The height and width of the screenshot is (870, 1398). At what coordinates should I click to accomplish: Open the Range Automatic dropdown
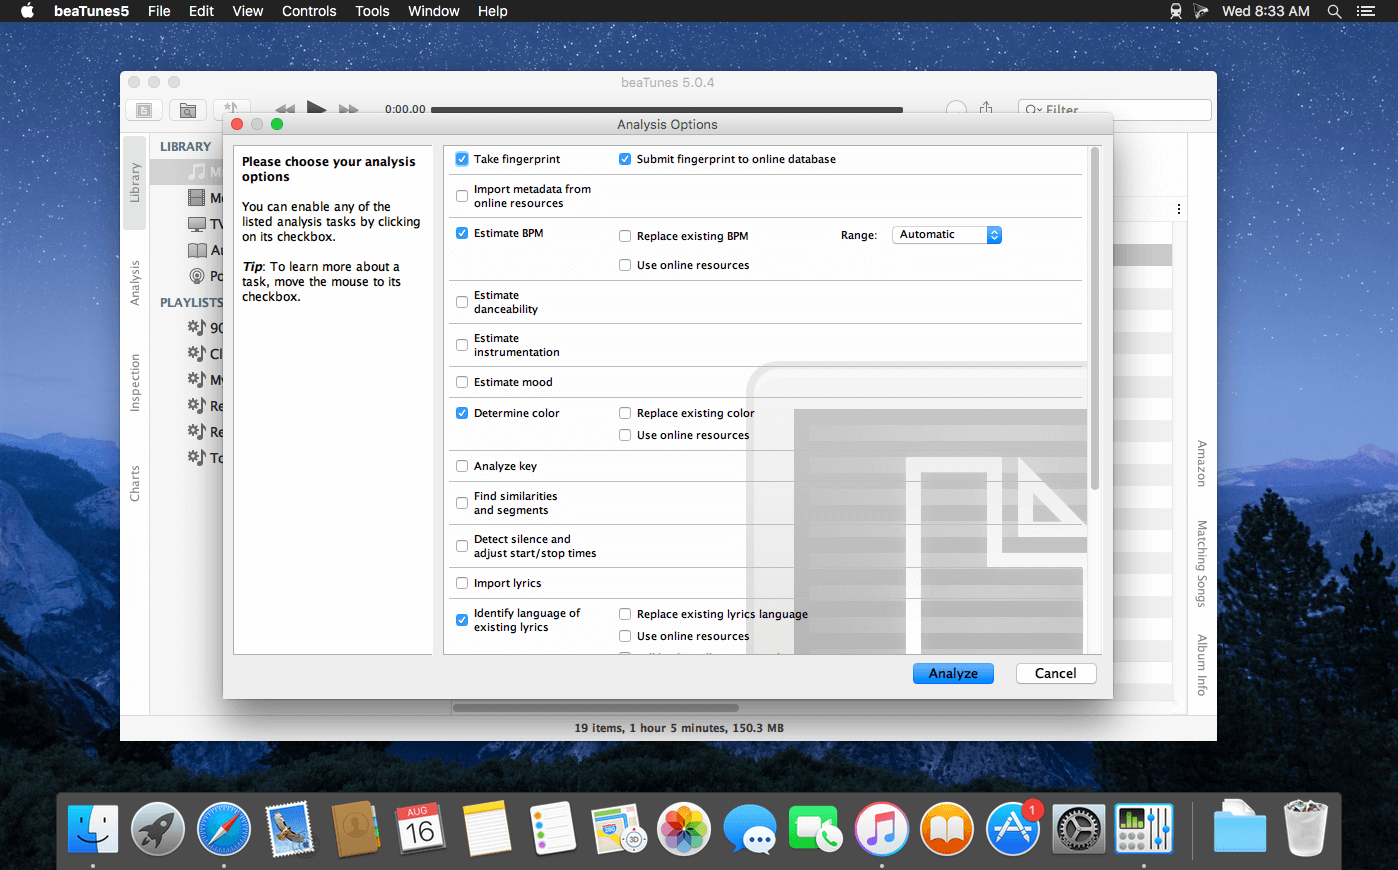[946, 235]
